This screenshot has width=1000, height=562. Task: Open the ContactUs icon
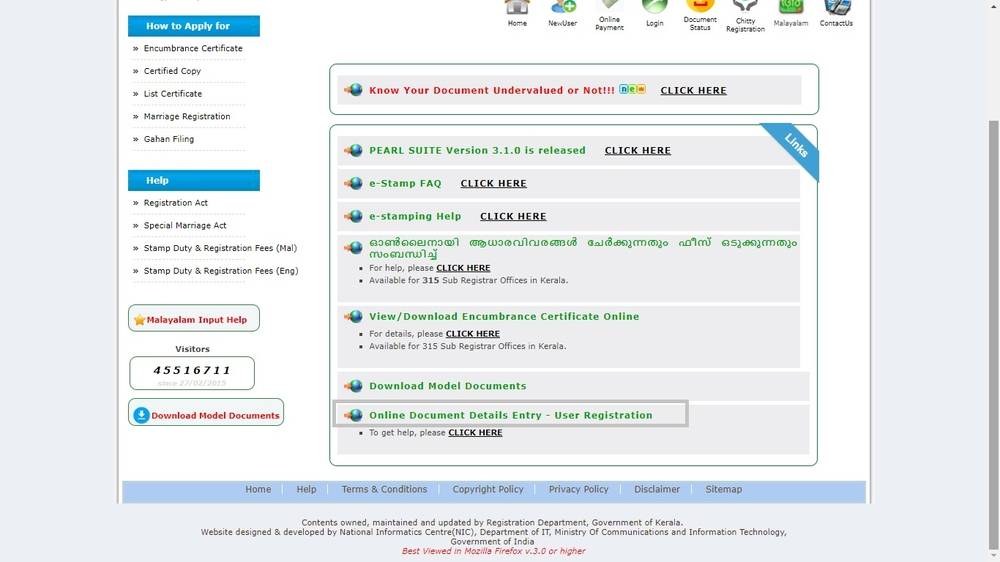pyautogui.click(x=836, y=8)
